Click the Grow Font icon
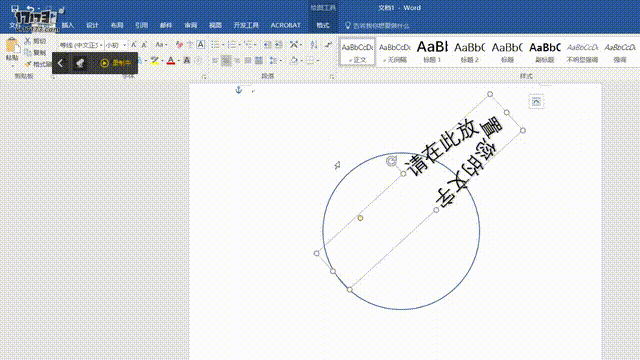 133,45
